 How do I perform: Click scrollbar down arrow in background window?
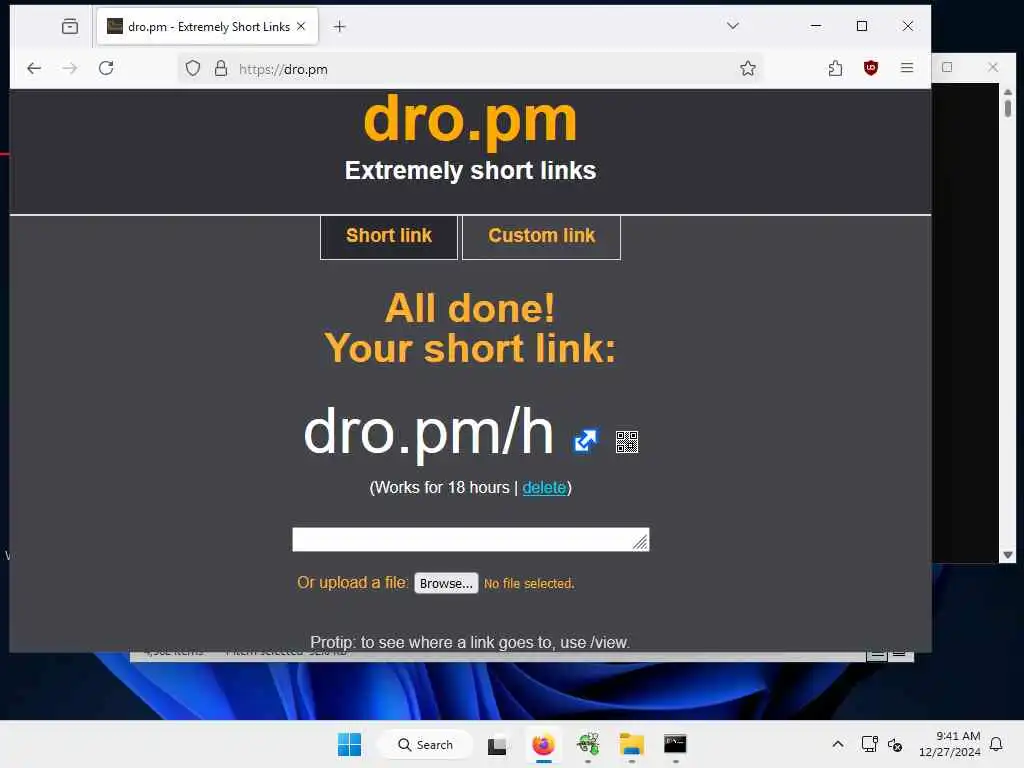pyautogui.click(x=1008, y=555)
